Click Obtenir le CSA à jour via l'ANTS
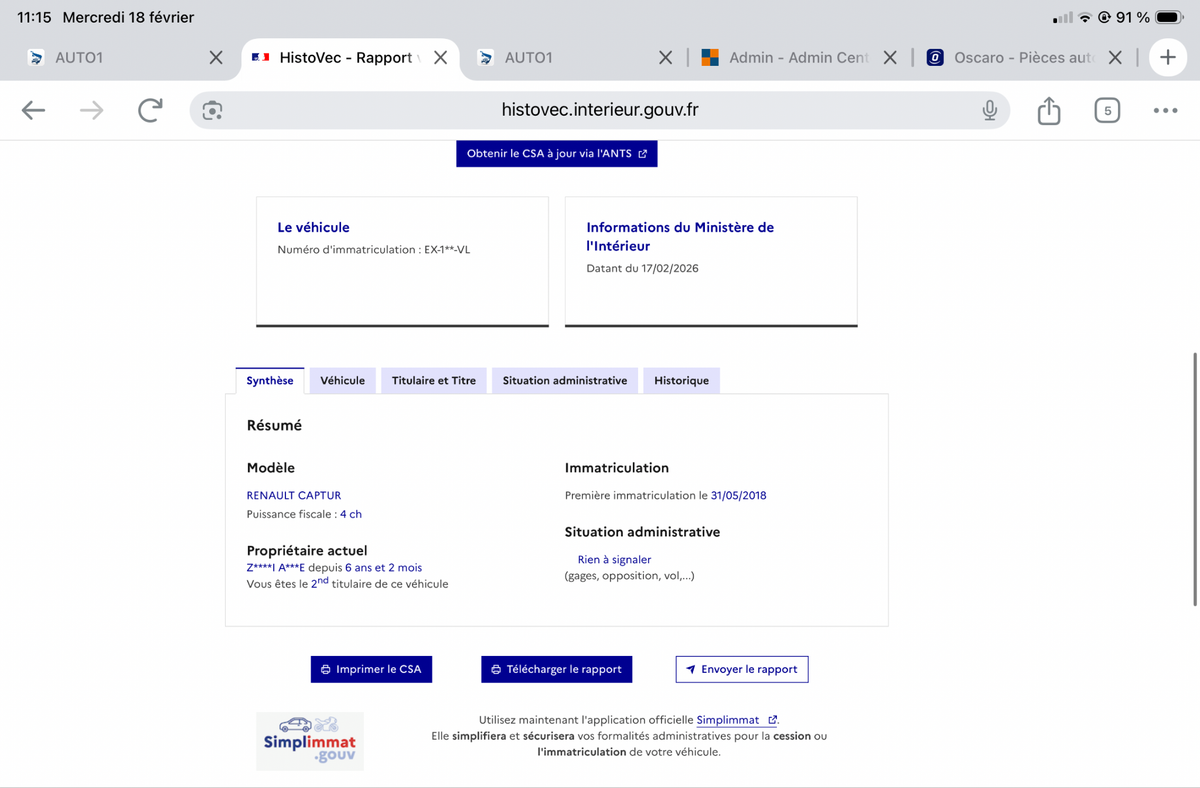Screen dimensions: 1200x788 [556, 153]
